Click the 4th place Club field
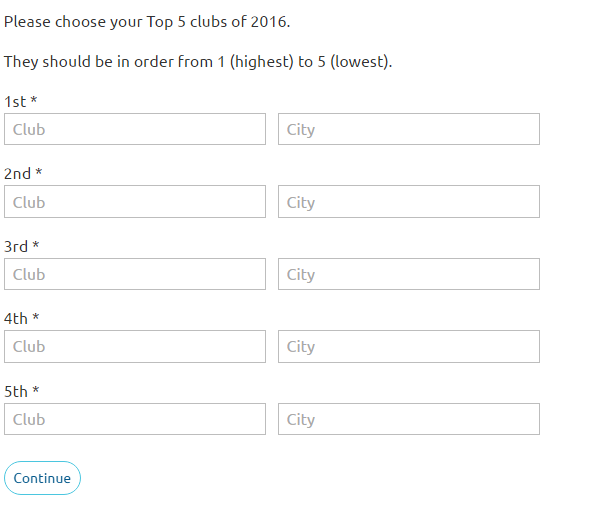This screenshot has height=529, width=607. tap(135, 347)
